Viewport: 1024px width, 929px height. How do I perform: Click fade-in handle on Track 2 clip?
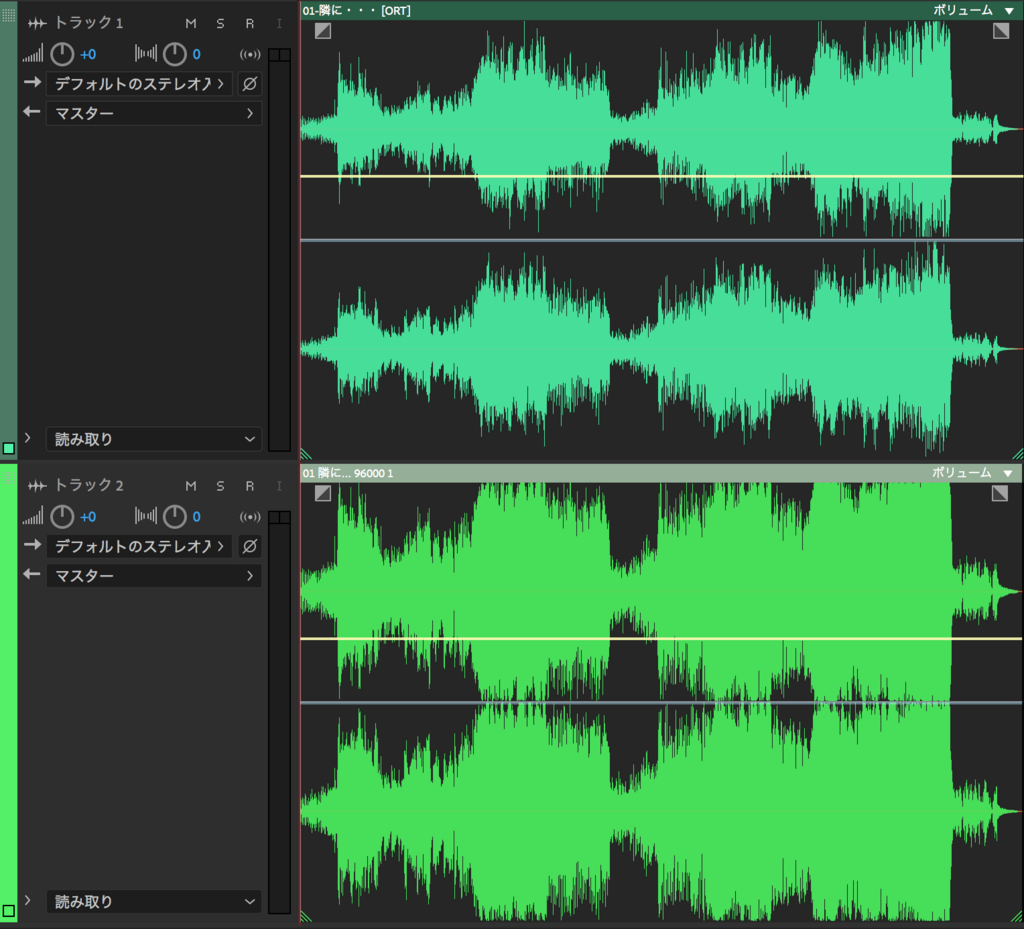coord(323,494)
